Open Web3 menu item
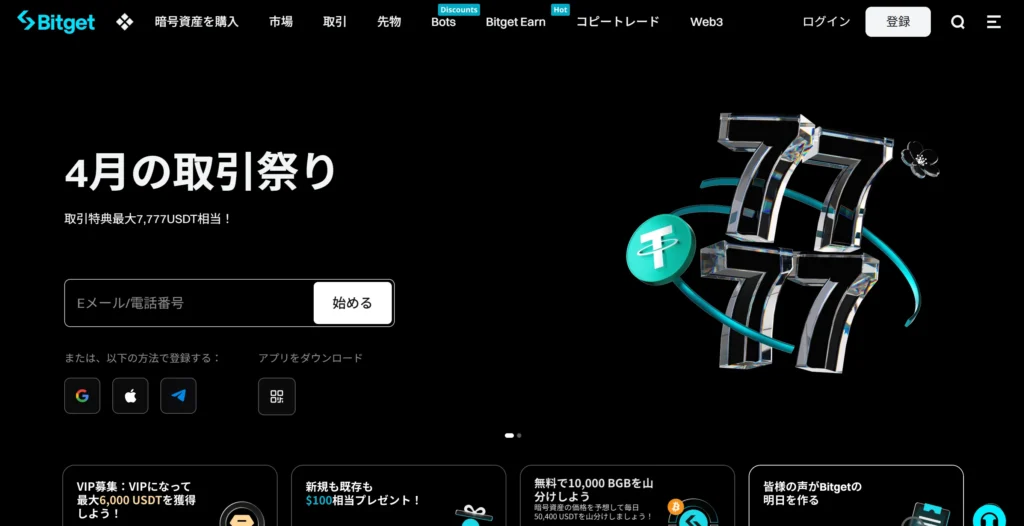This screenshot has width=1024, height=526. click(707, 22)
